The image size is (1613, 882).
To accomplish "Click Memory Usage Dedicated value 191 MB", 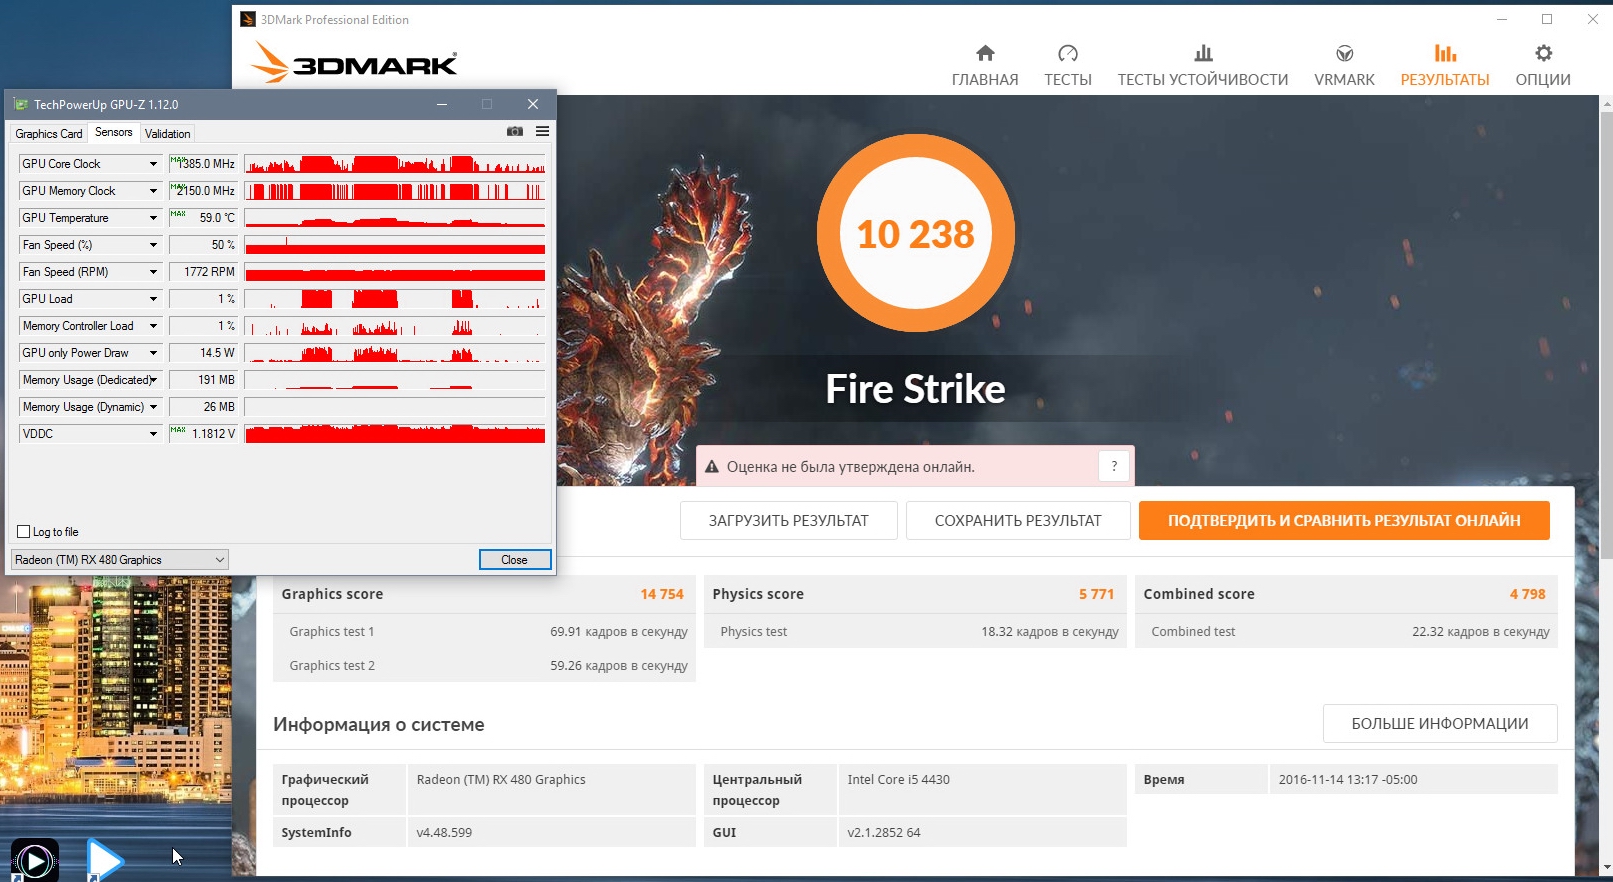I will (203, 380).
